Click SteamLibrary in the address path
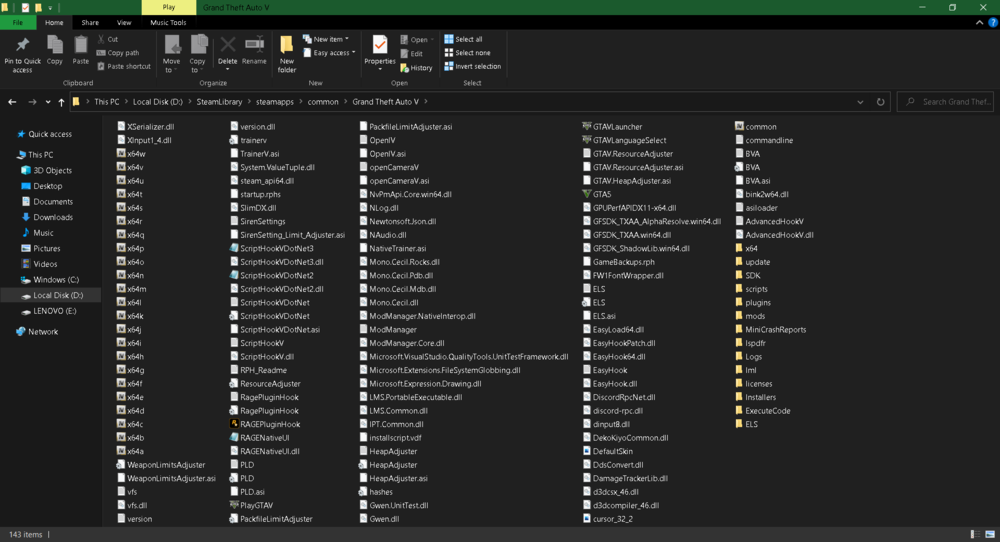 [219, 102]
